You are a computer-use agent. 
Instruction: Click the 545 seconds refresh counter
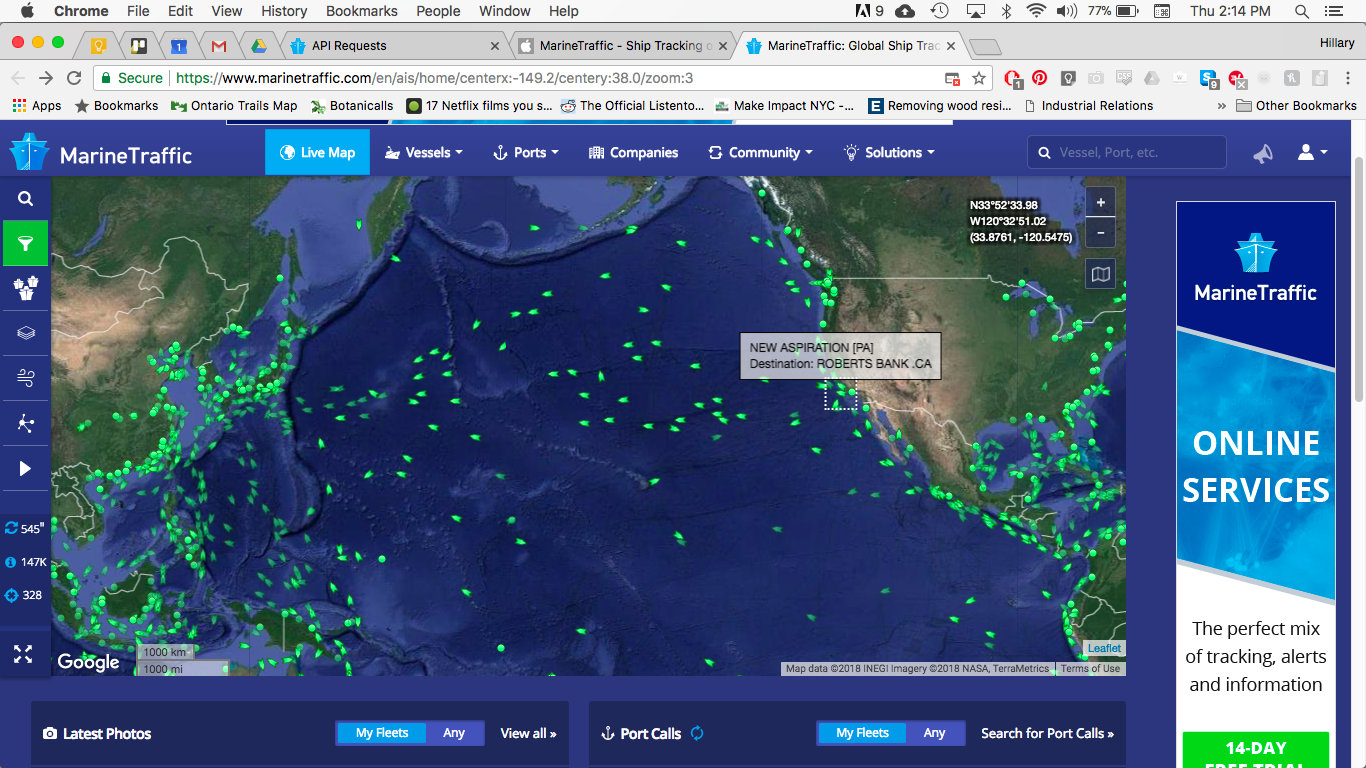(x=25, y=528)
